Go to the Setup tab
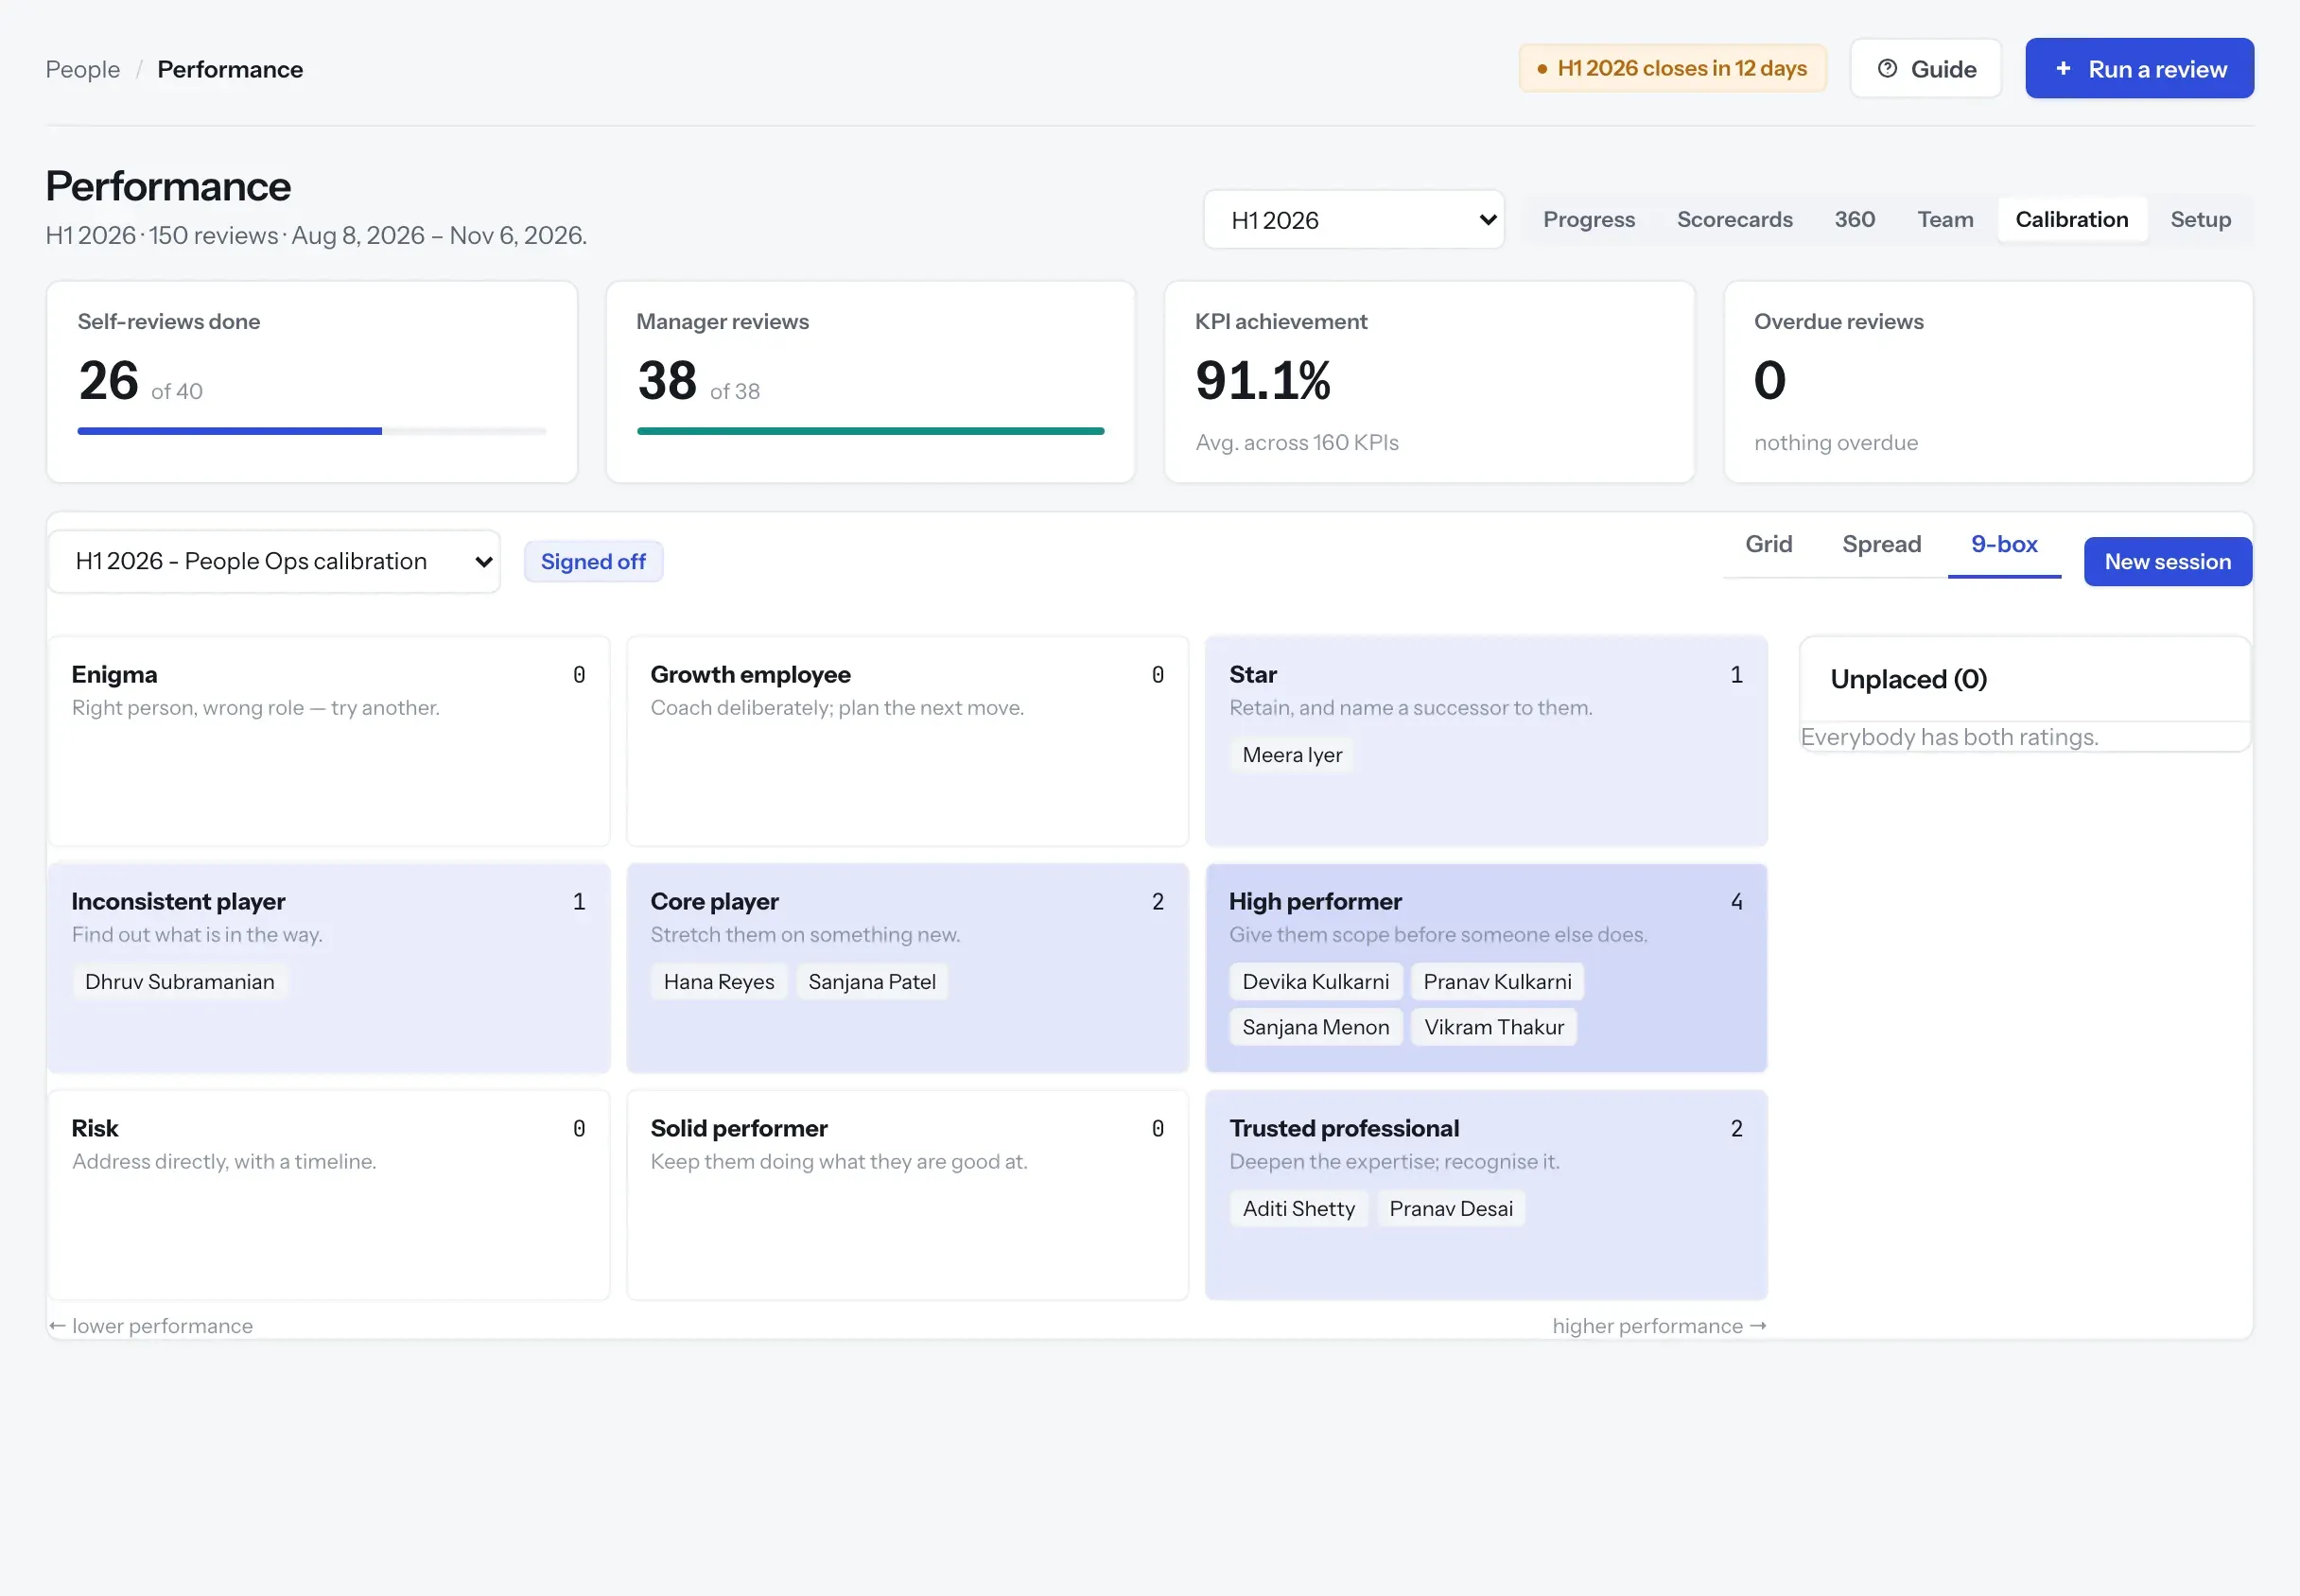 (x=2200, y=220)
